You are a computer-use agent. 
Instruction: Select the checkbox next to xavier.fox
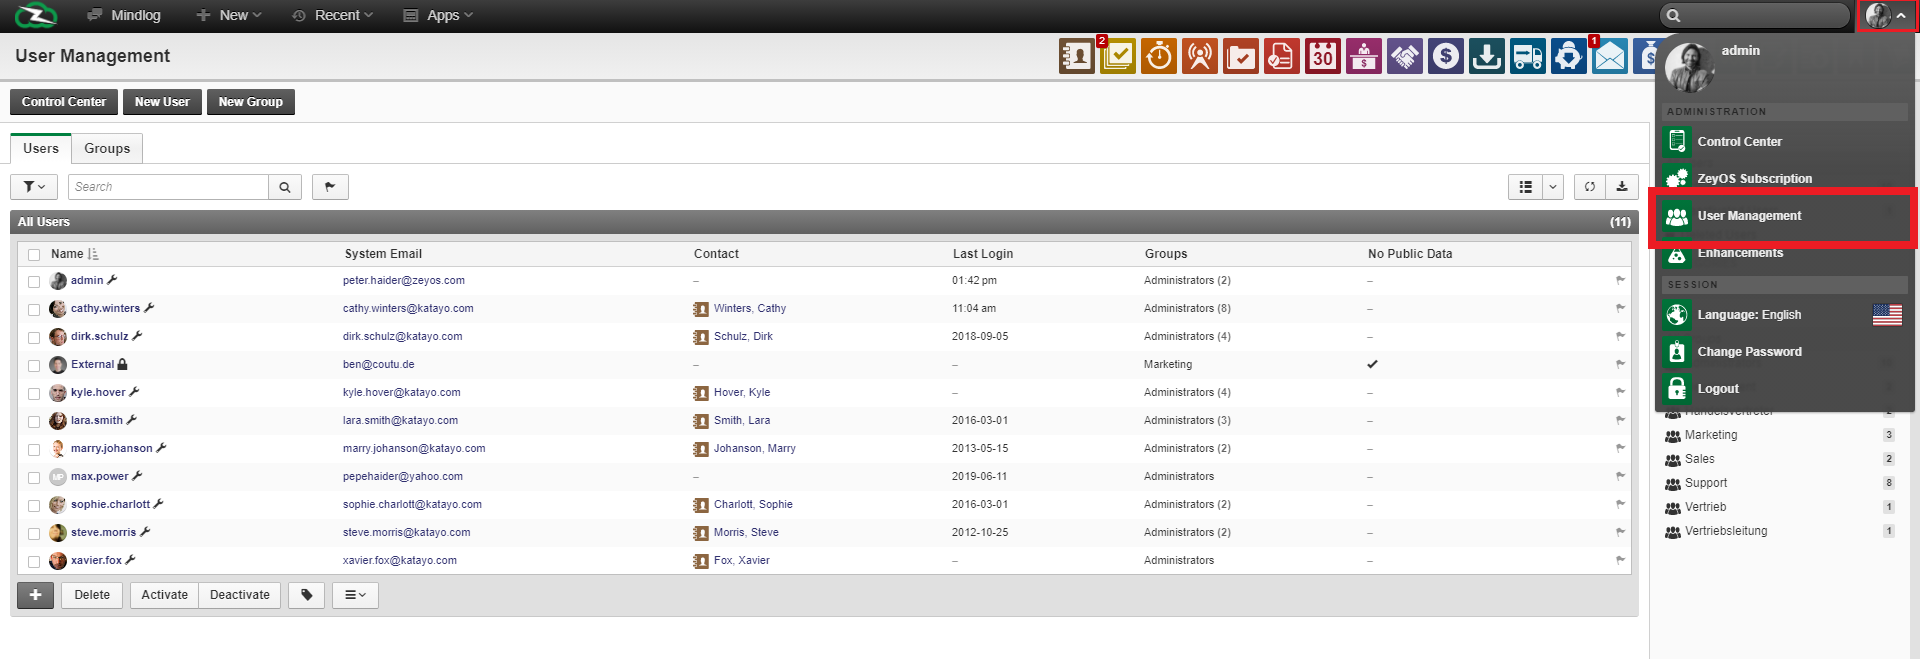click(x=34, y=562)
